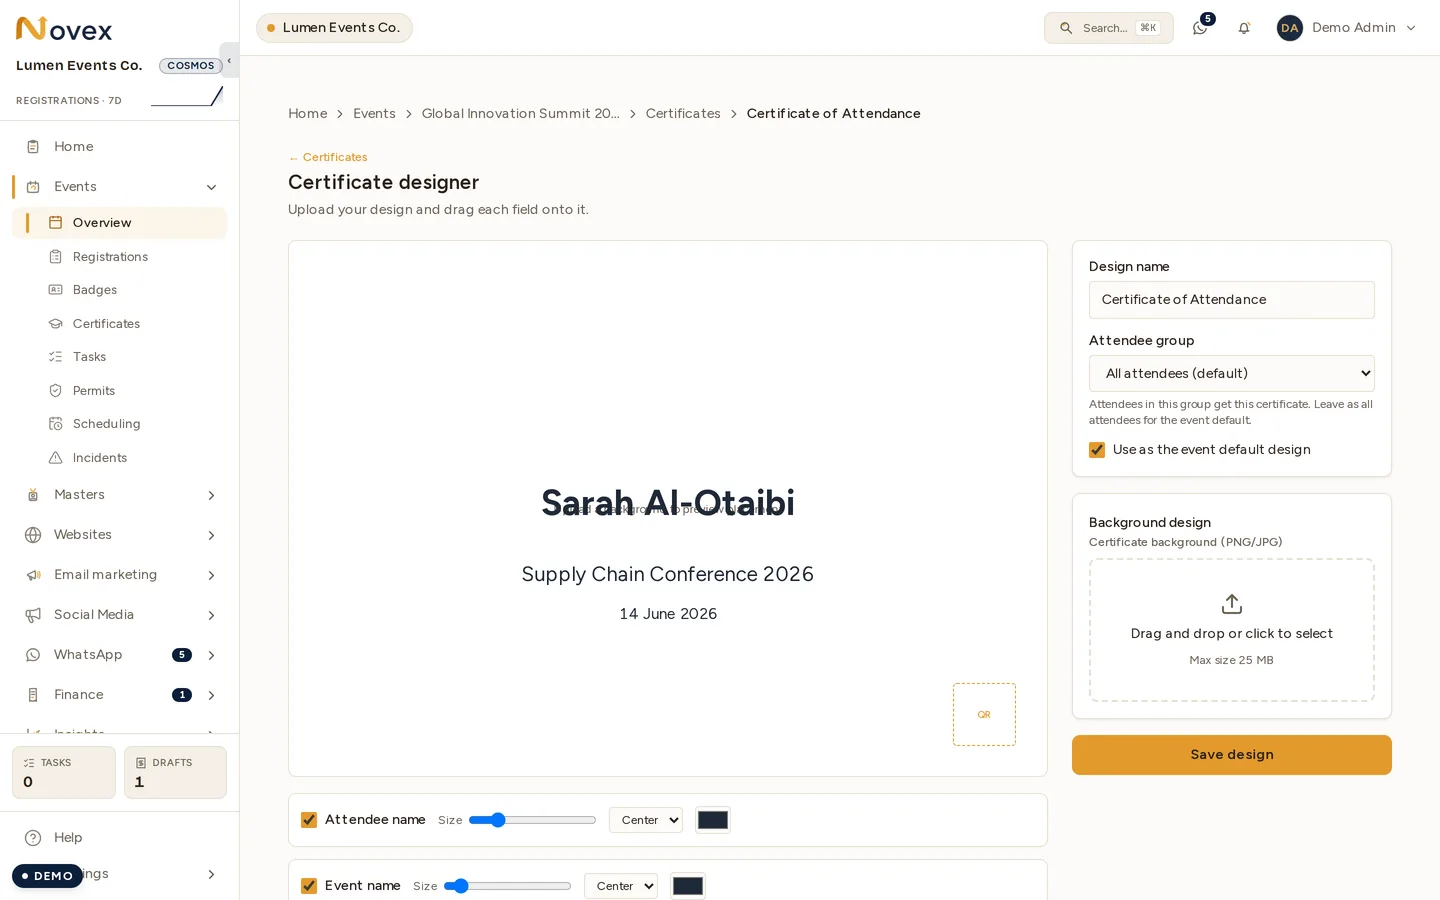1440x900 pixels.
Task: Open Attendee name alignment dropdown
Action: (646, 820)
